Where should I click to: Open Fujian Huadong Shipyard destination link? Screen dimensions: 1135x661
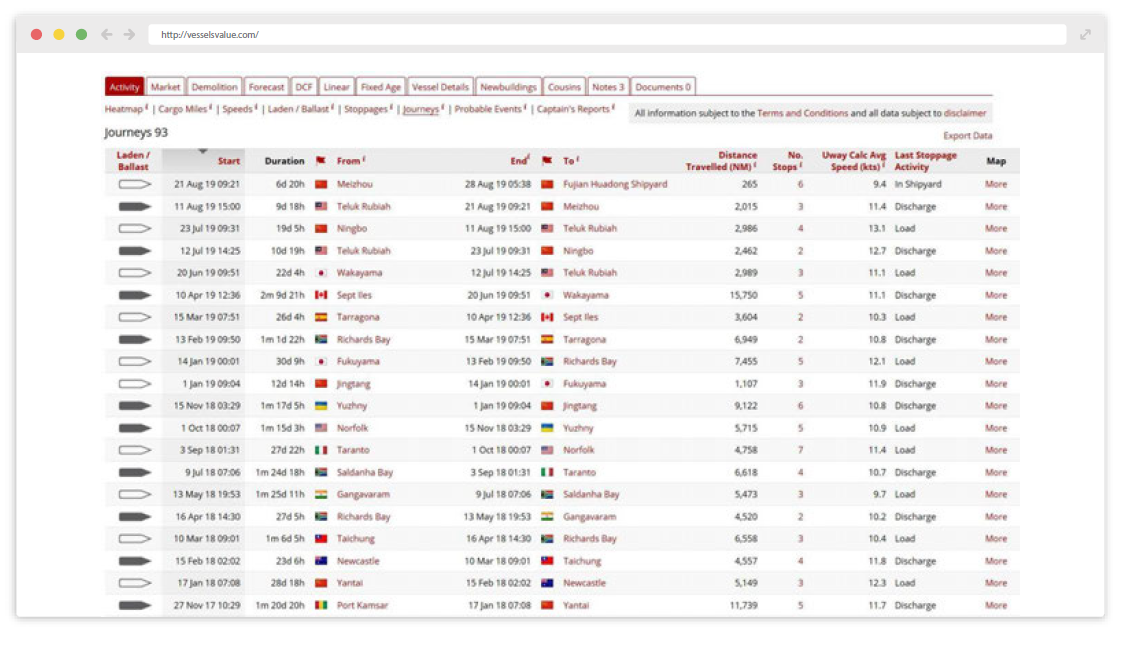[x=614, y=184]
